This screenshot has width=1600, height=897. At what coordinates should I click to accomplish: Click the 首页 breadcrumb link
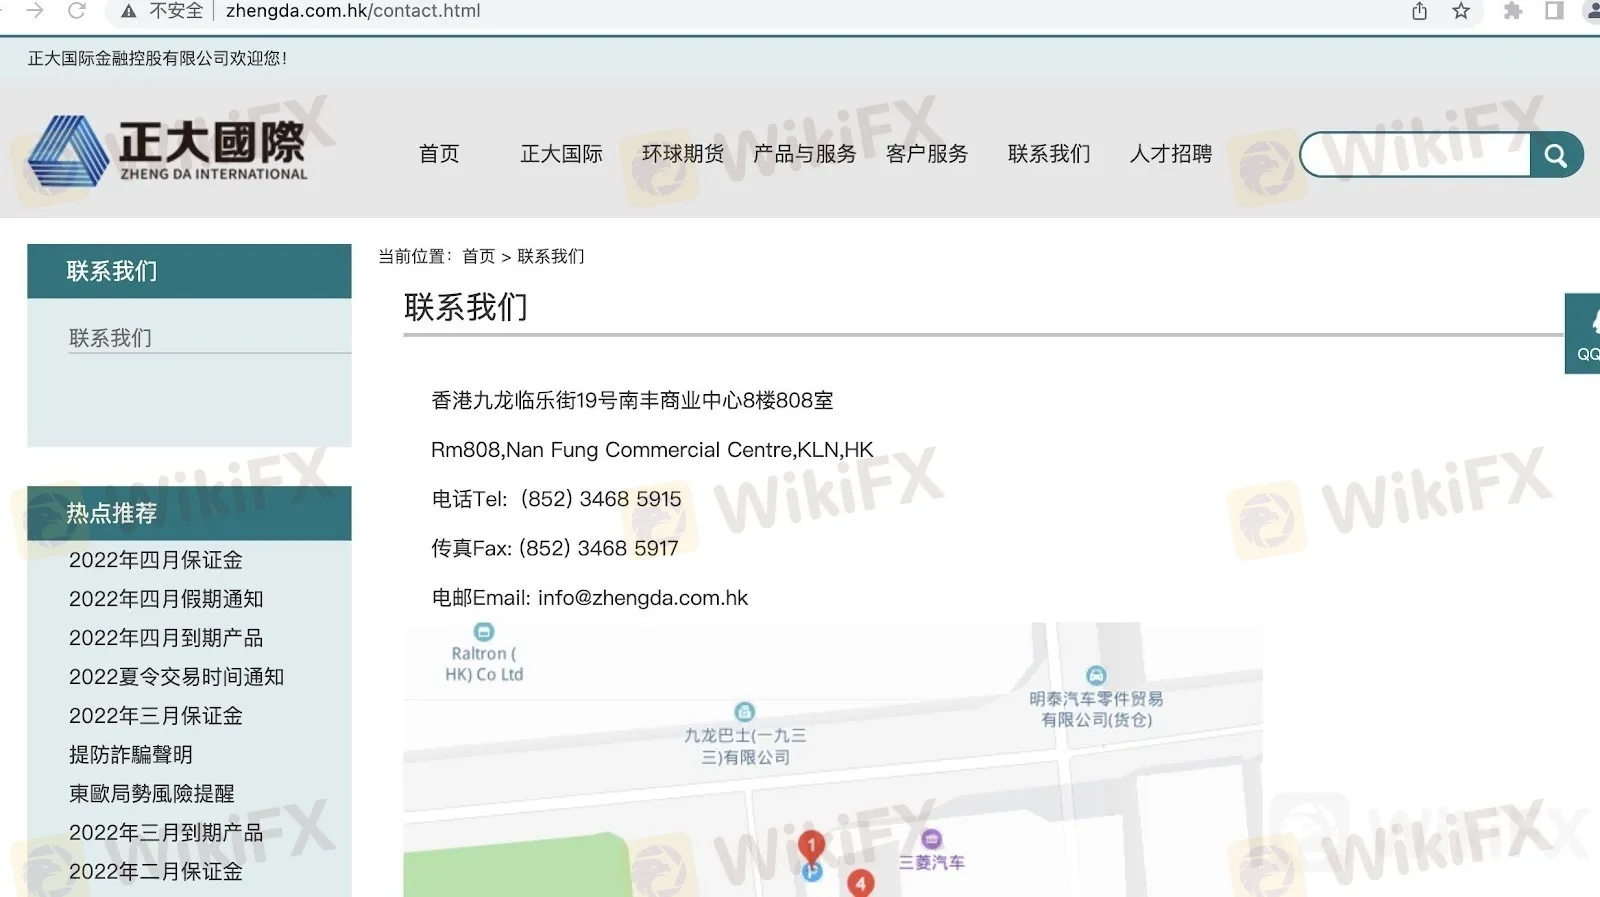(478, 257)
